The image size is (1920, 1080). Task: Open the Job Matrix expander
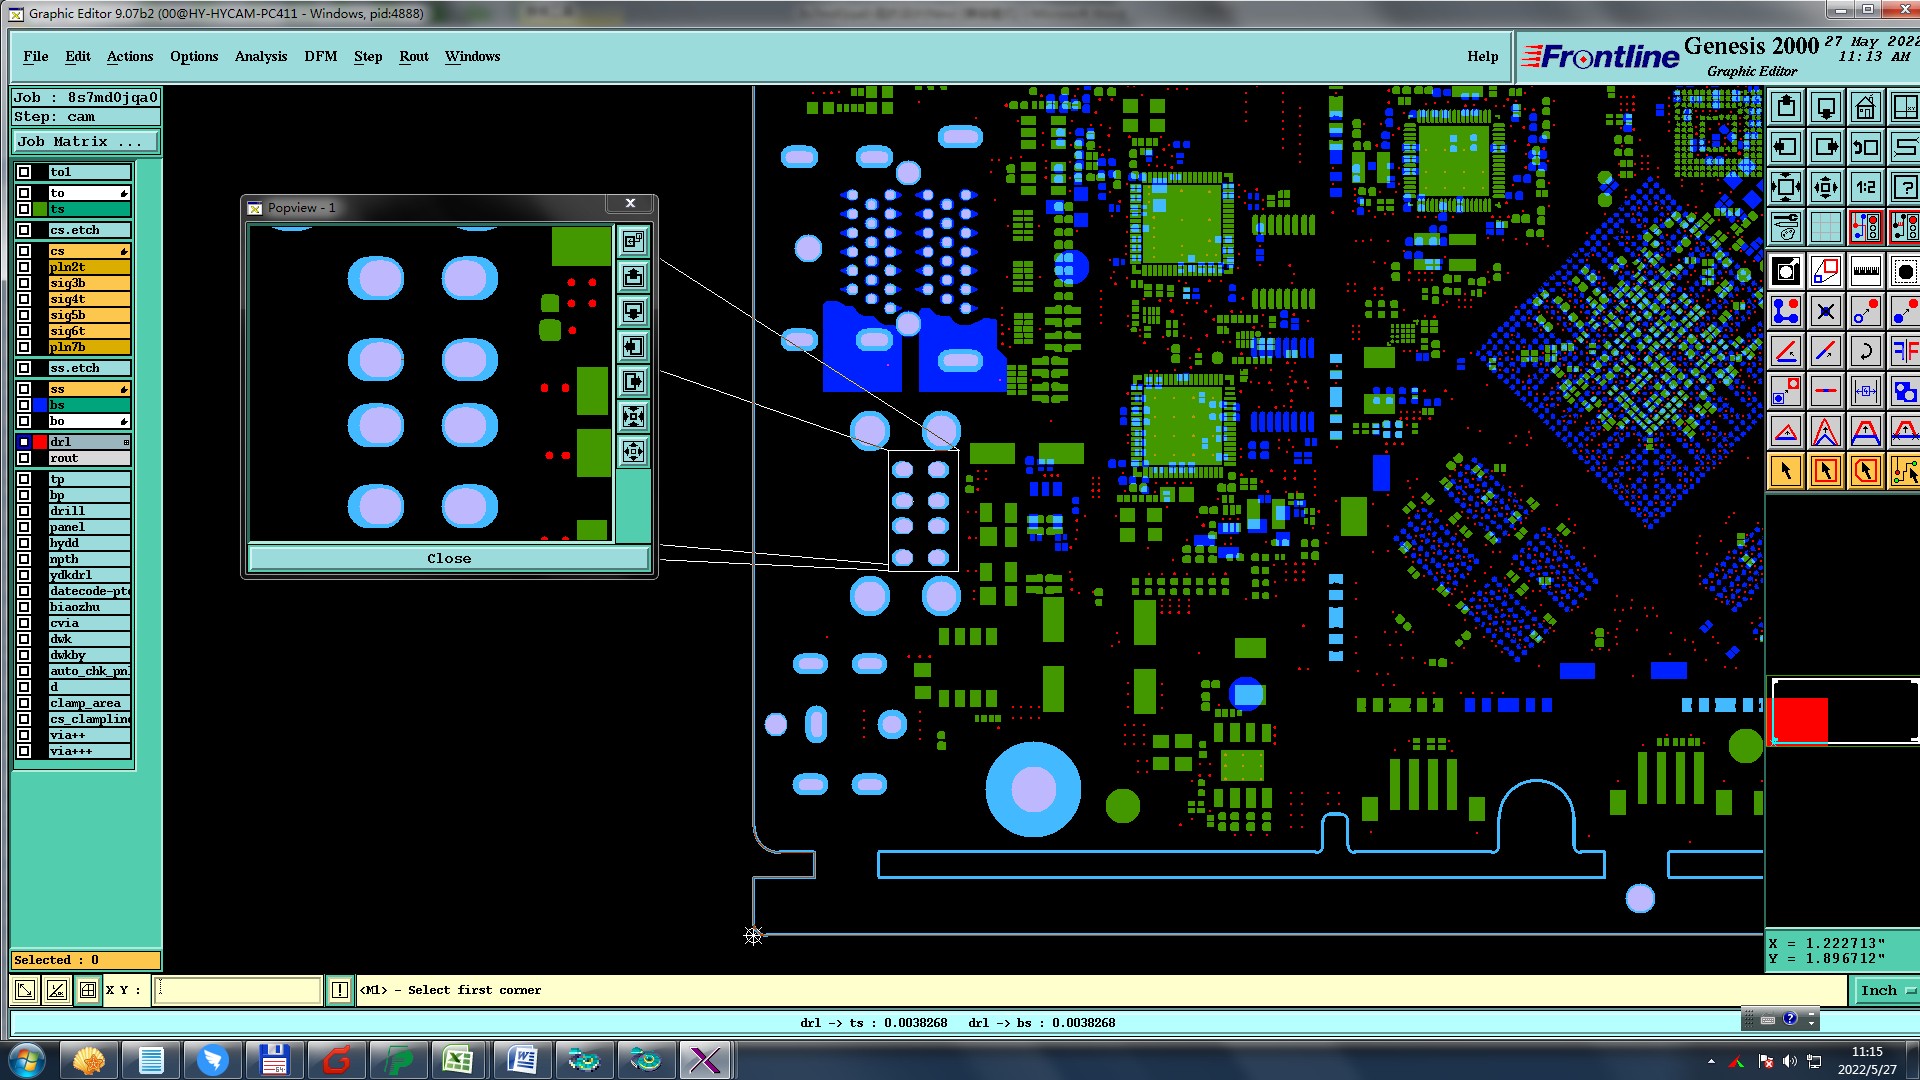tap(85, 142)
